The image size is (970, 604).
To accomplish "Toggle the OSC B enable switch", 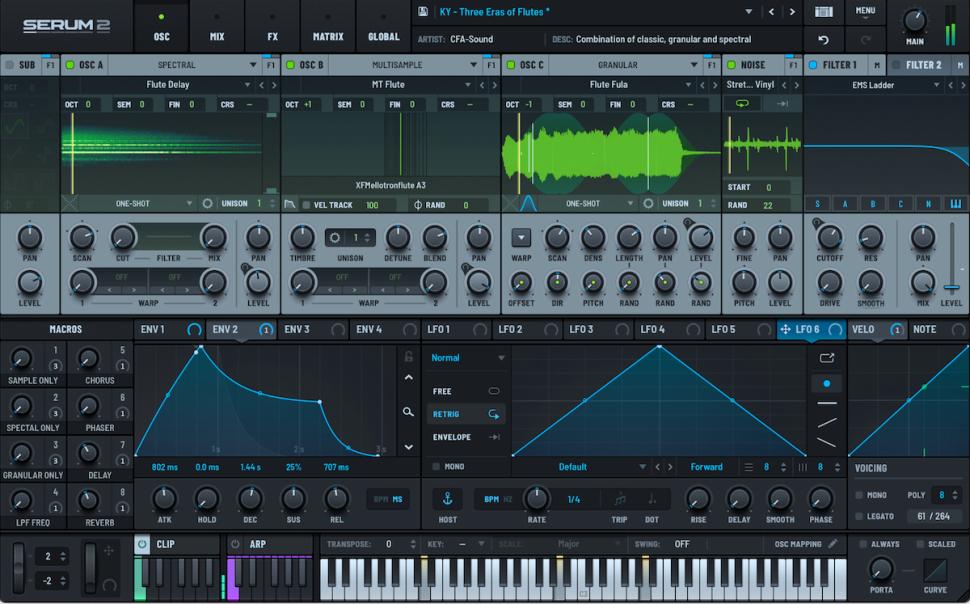I will (x=292, y=65).
